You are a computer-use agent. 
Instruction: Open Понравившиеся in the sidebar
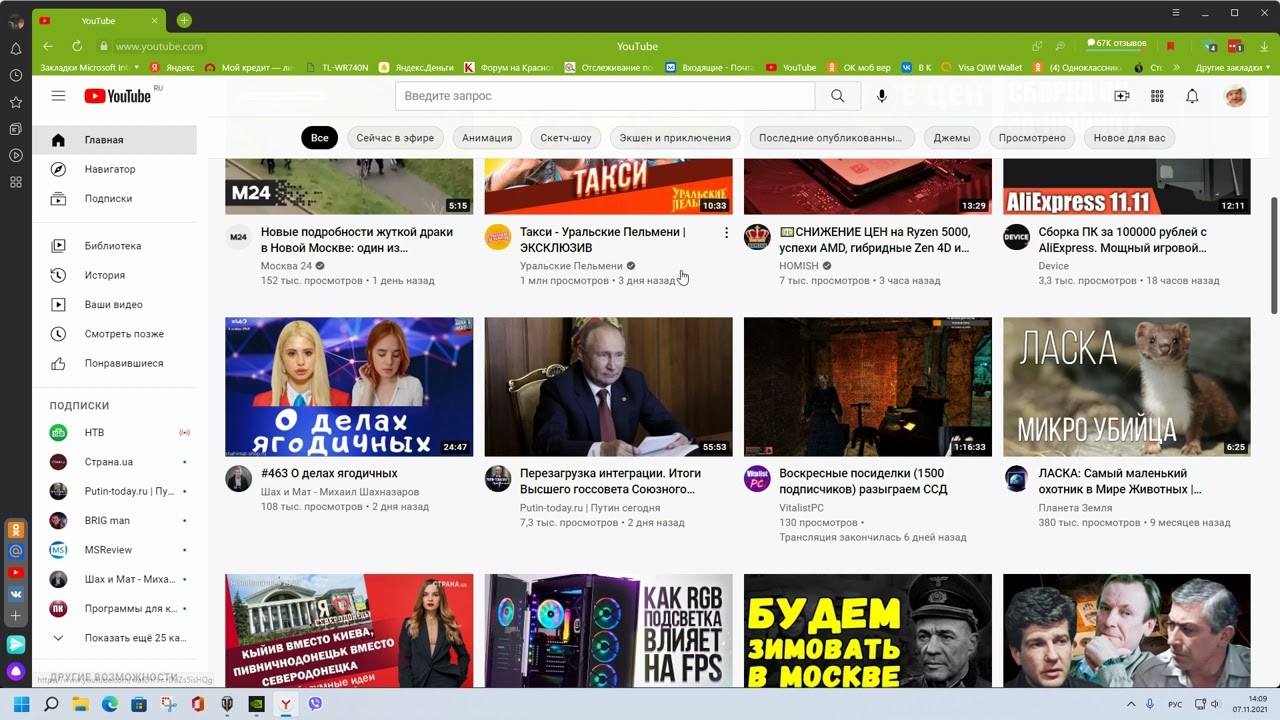click(115, 363)
